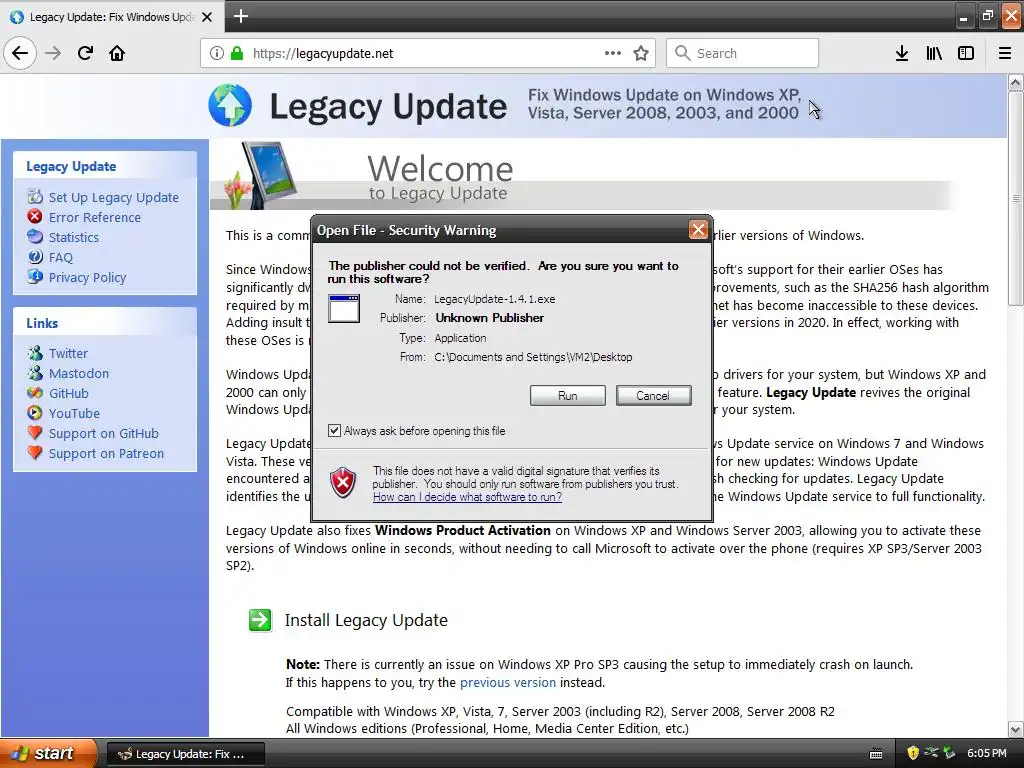Click Cancel in the Security Warning dialog
1024x768 pixels.
tap(653, 395)
